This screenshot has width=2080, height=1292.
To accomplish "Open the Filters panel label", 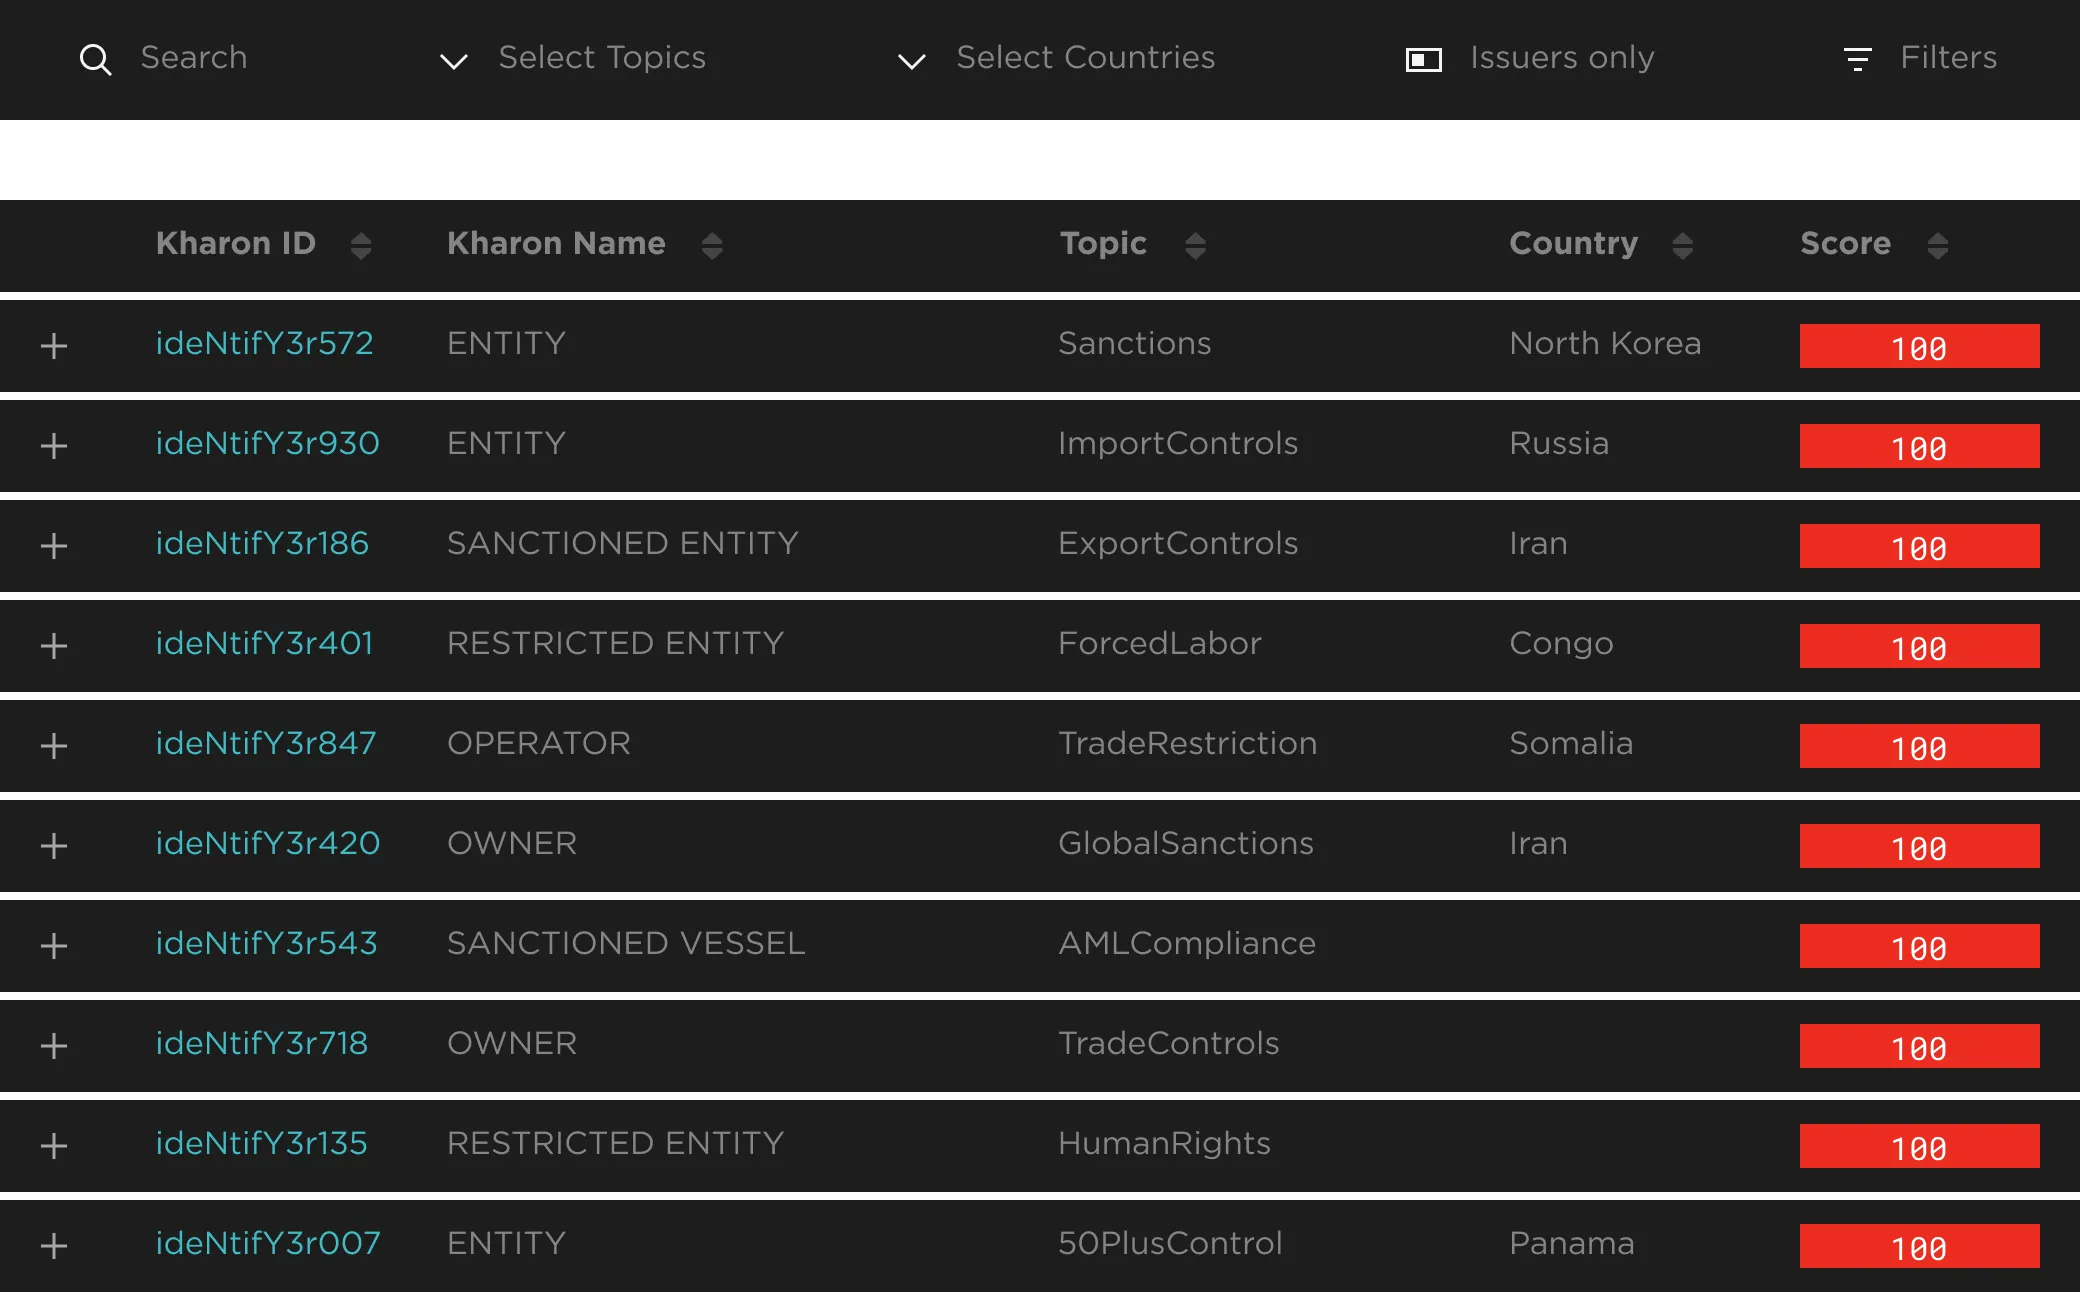I will pos(1948,58).
